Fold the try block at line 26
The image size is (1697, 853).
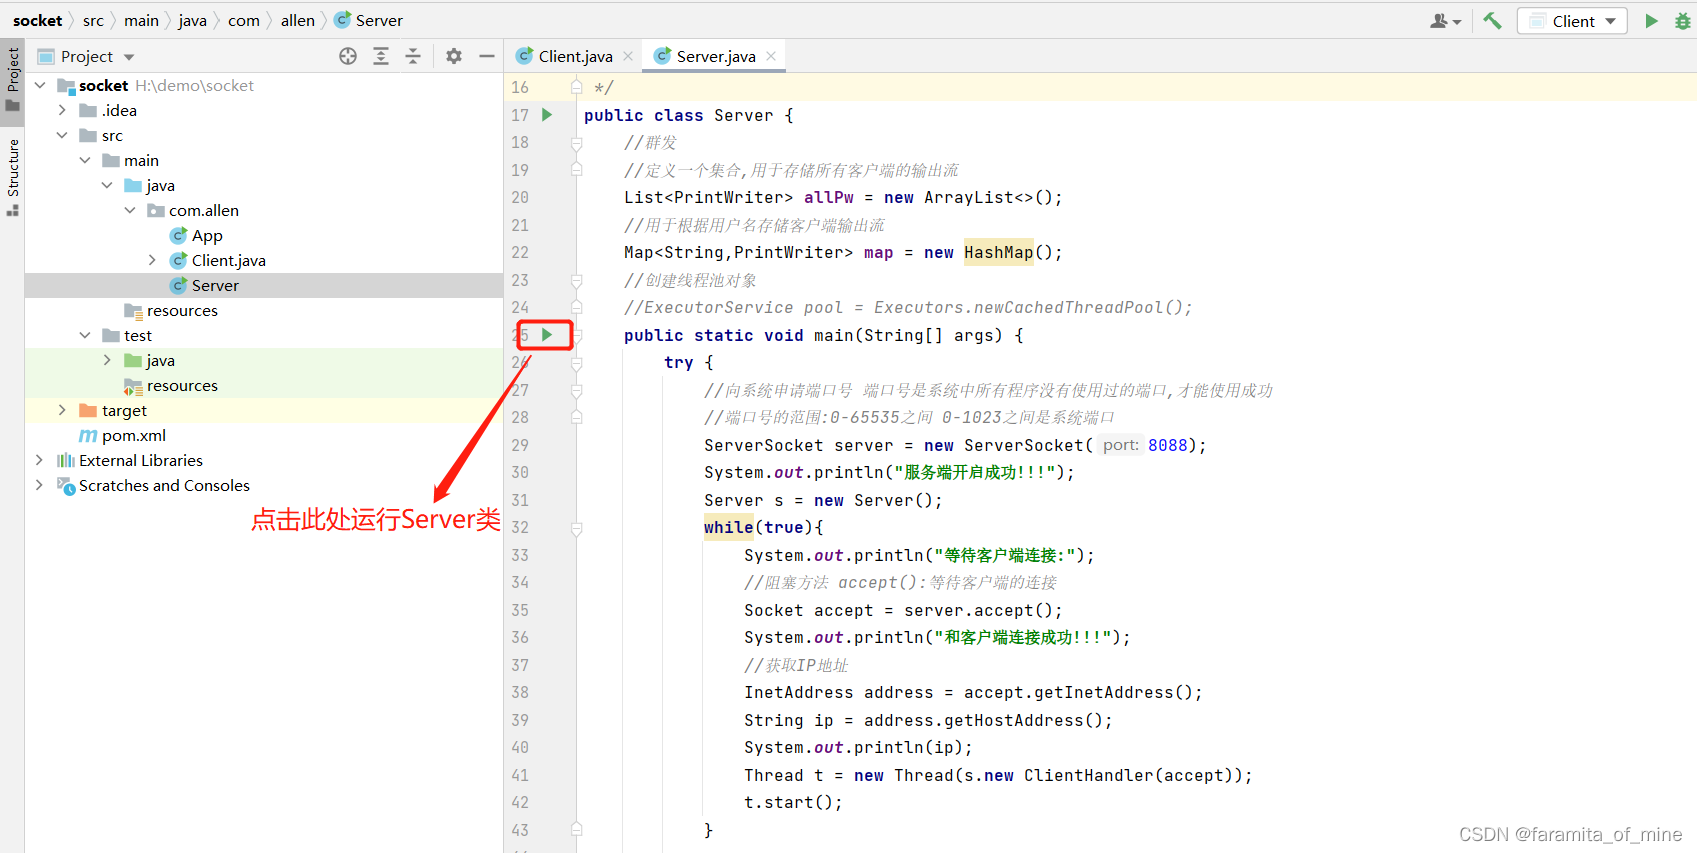pyautogui.click(x=577, y=362)
